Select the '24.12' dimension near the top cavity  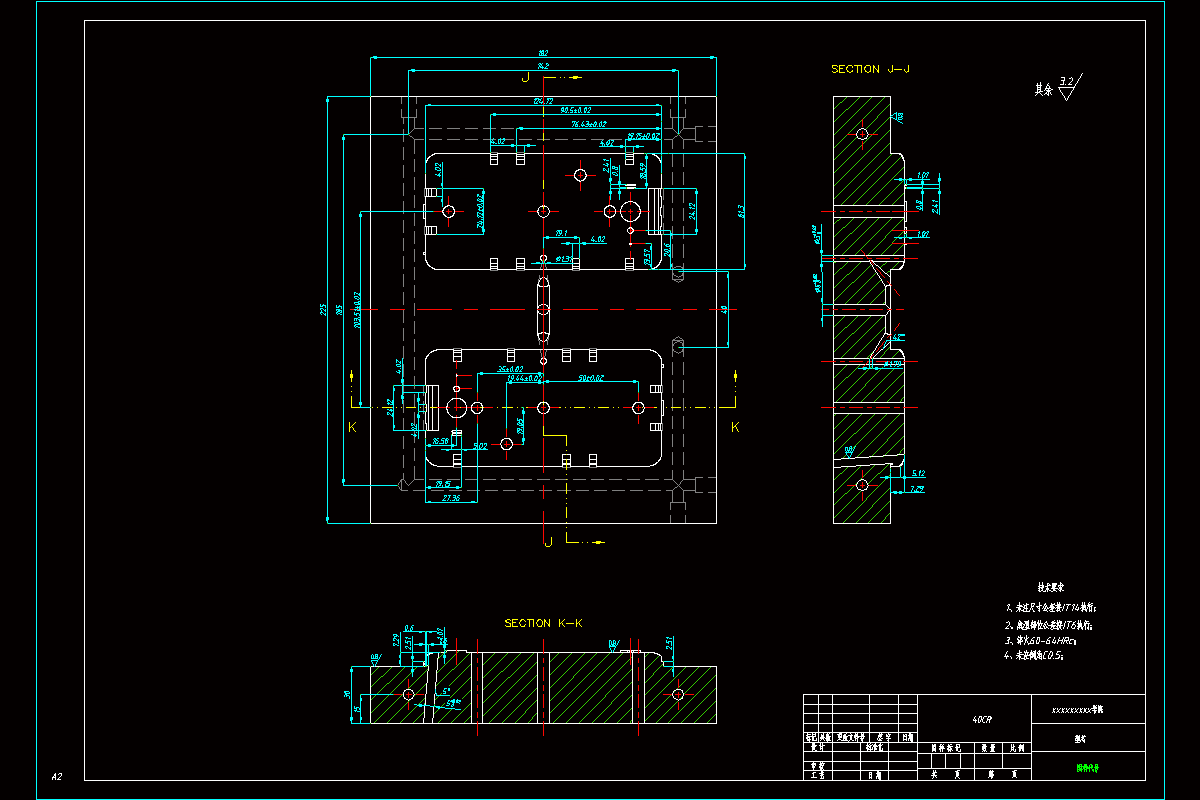(x=694, y=212)
